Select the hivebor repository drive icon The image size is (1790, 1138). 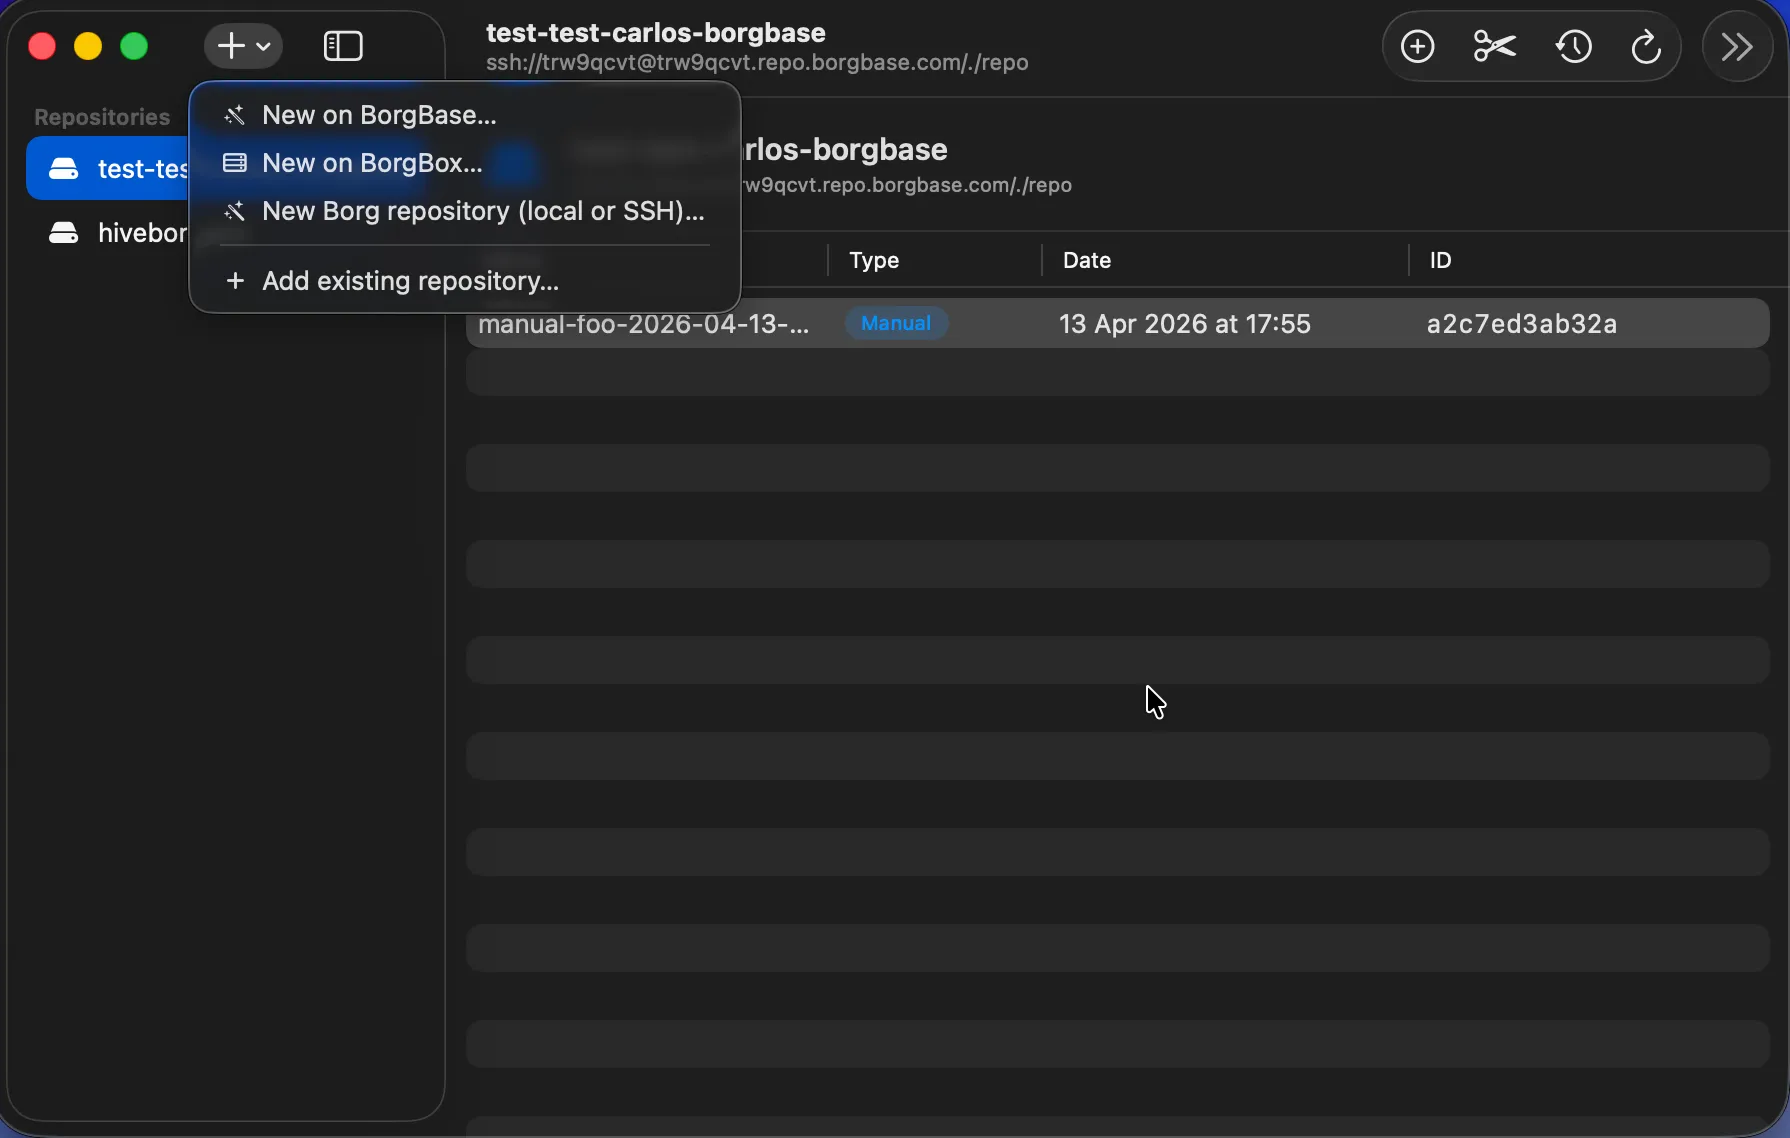[x=64, y=233]
